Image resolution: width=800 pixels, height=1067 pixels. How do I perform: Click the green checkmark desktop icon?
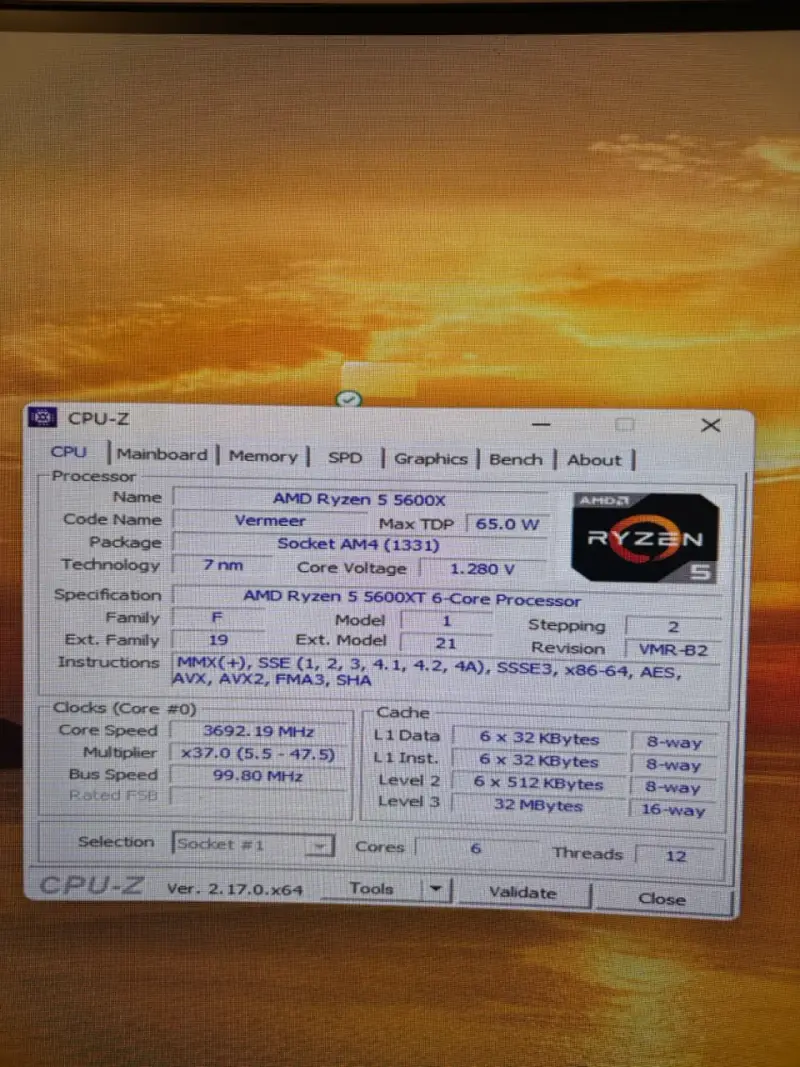click(x=349, y=399)
